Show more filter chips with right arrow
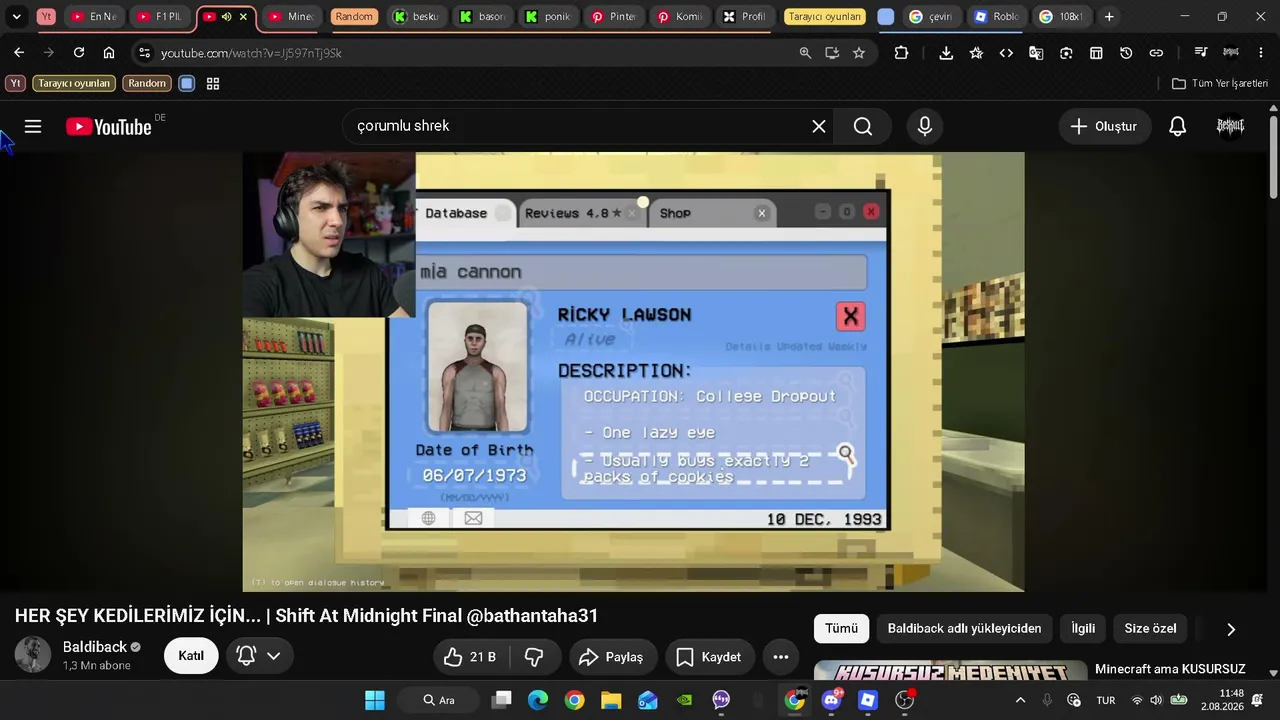This screenshot has height=720, width=1280. pyautogui.click(x=1231, y=629)
